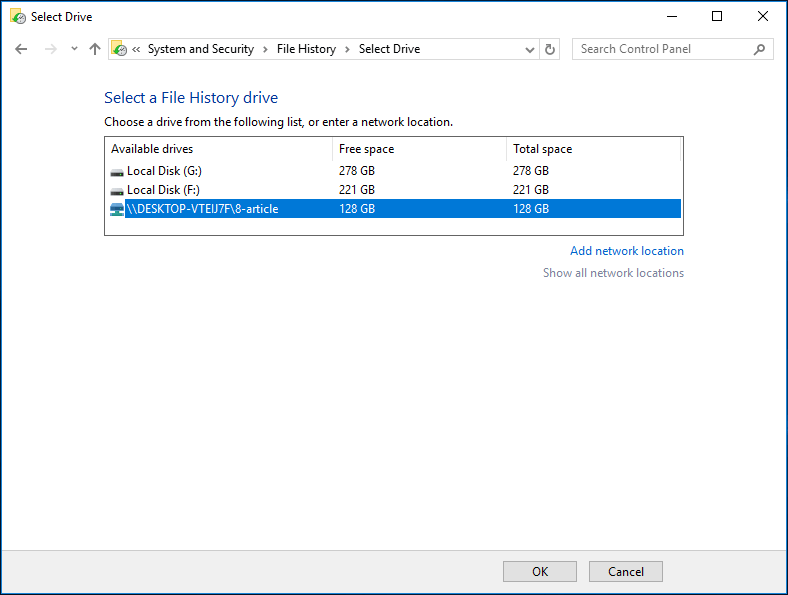Image resolution: width=788 pixels, height=595 pixels.
Task: Click Show all network locations link
Action: tap(613, 273)
